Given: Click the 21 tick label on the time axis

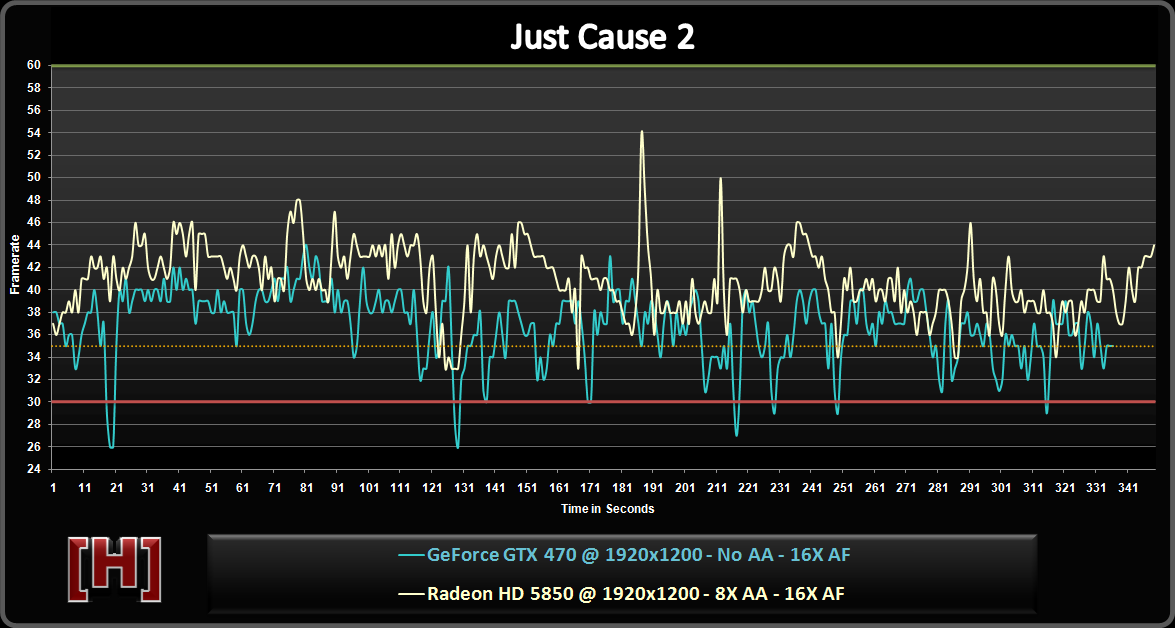Looking at the screenshot, I should click(116, 488).
